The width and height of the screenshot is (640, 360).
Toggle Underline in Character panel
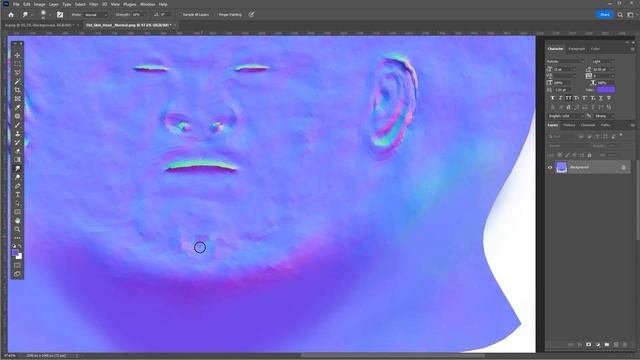pos(601,98)
